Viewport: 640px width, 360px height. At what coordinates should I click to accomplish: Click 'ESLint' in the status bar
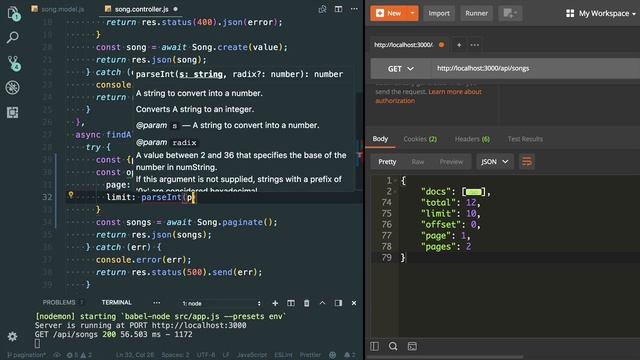pos(283,355)
